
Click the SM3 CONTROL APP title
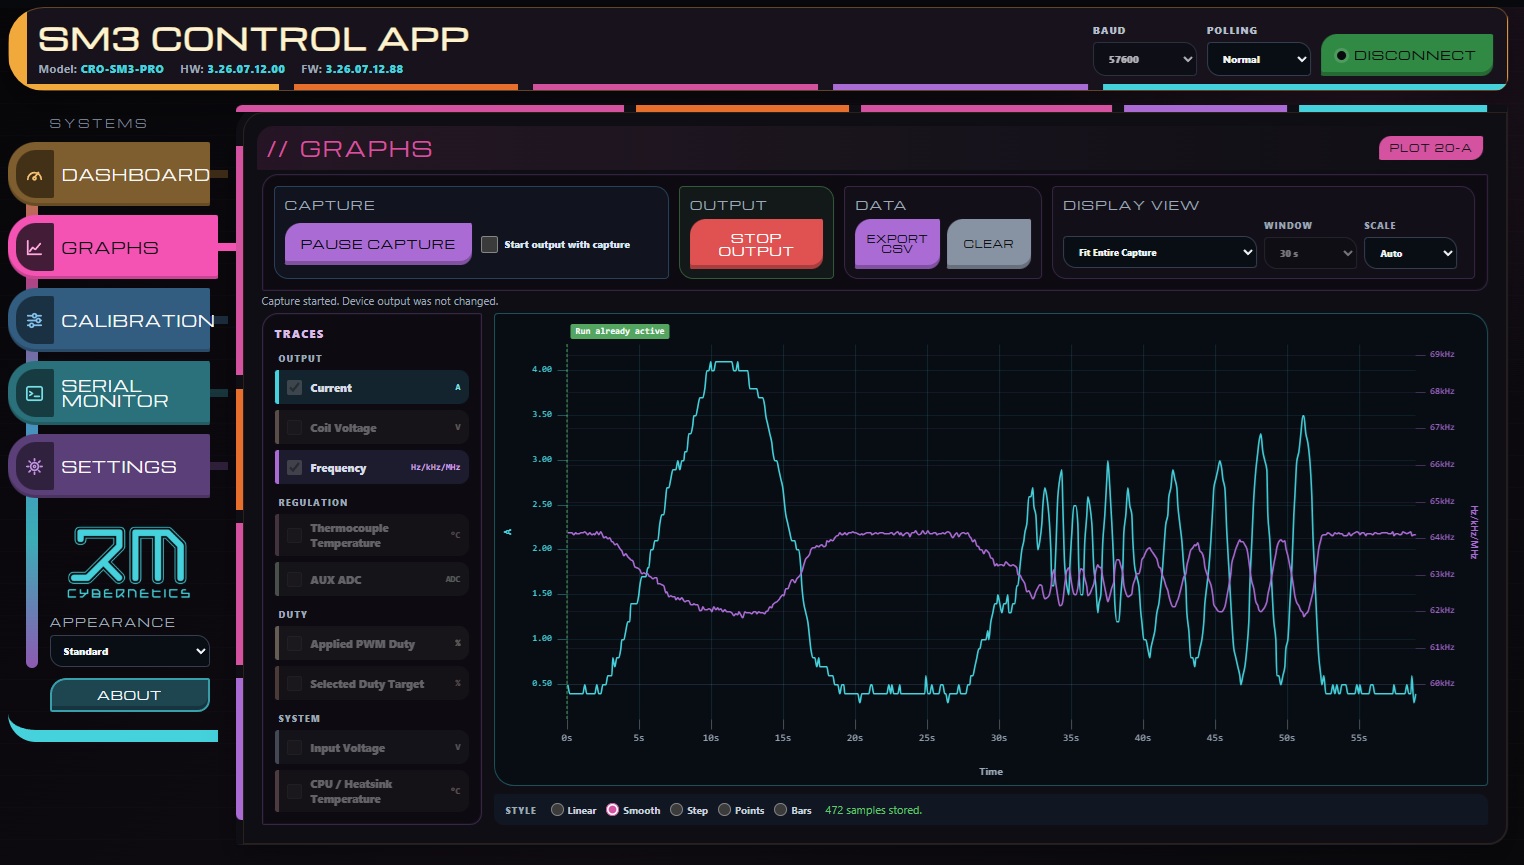pos(254,39)
